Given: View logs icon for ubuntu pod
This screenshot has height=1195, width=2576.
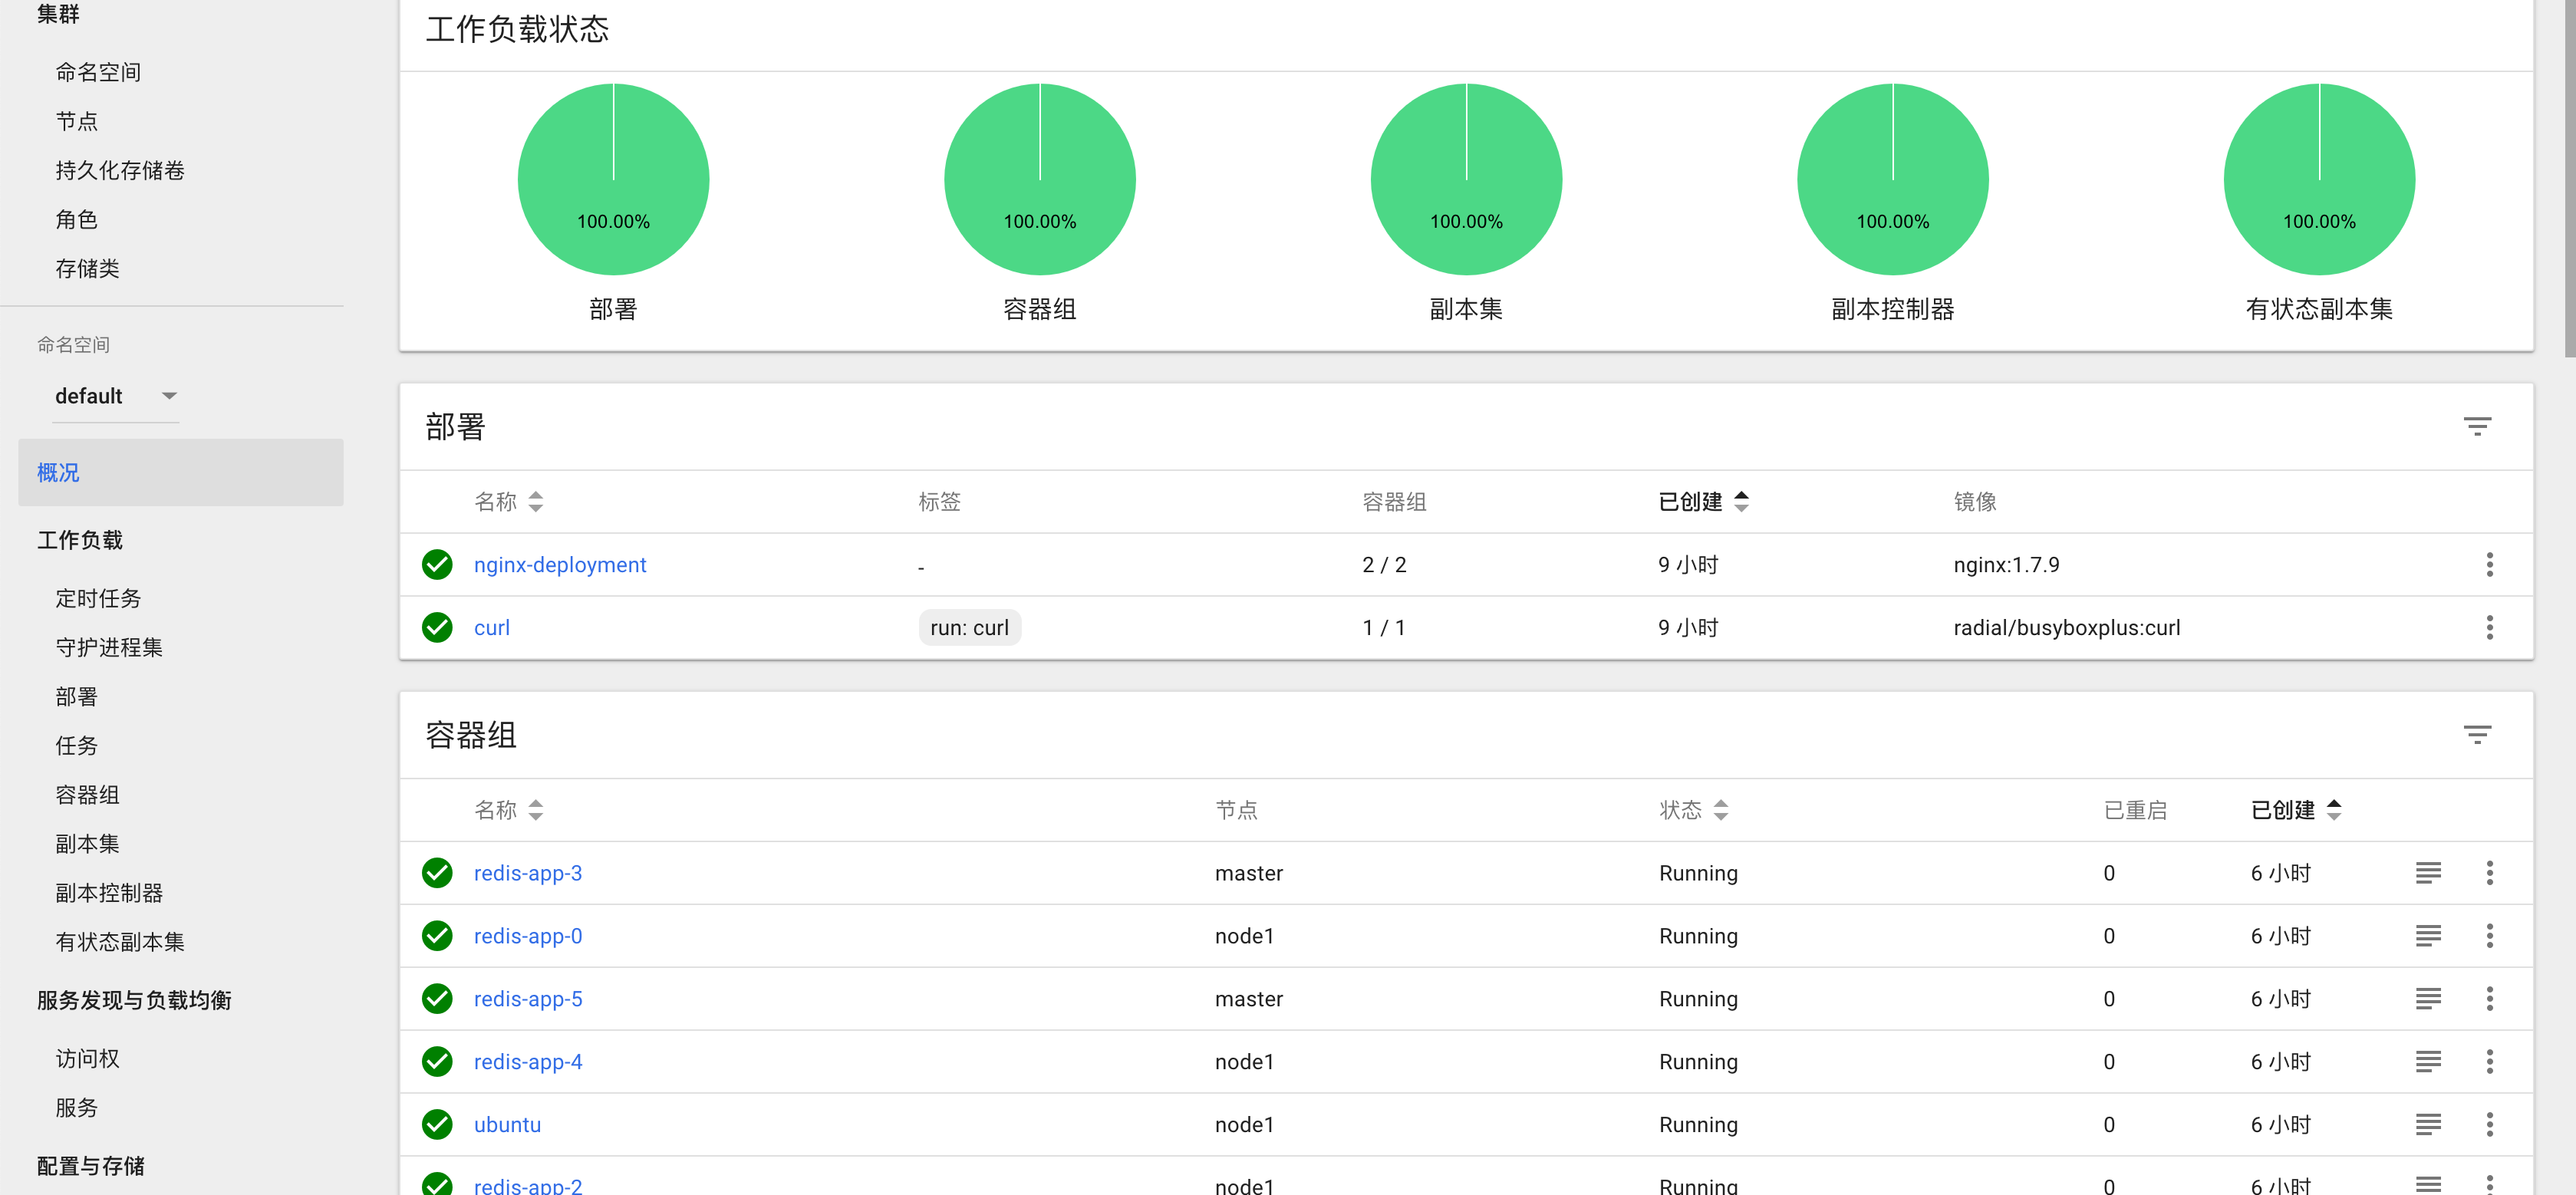Looking at the screenshot, I should coord(2427,1124).
